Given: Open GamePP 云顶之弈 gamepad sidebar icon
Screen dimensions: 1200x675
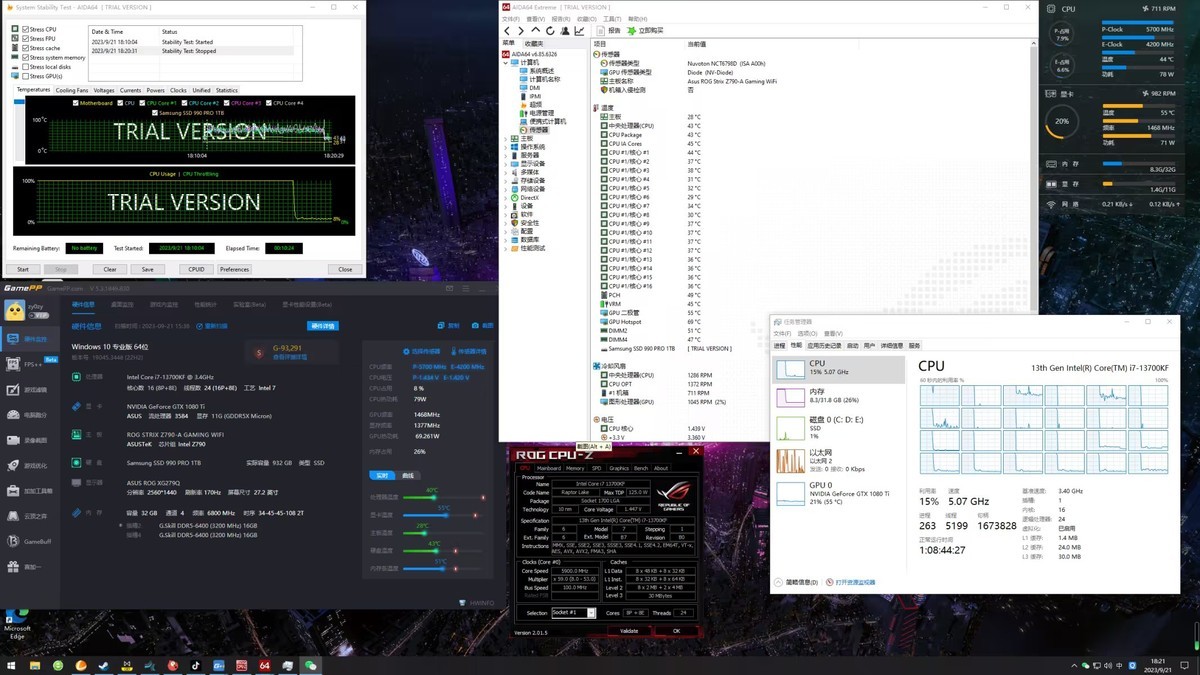Looking at the screenshot, I should (13, 516).
